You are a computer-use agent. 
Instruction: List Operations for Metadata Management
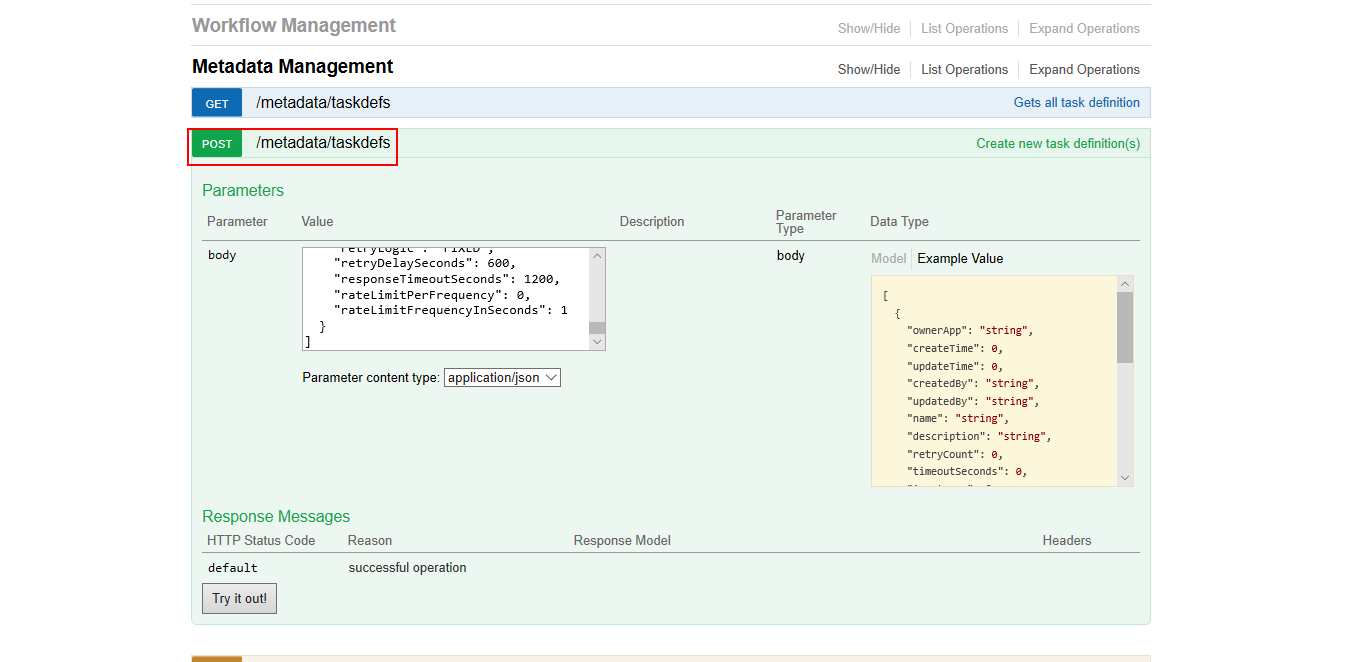click(x=964, y=69)
